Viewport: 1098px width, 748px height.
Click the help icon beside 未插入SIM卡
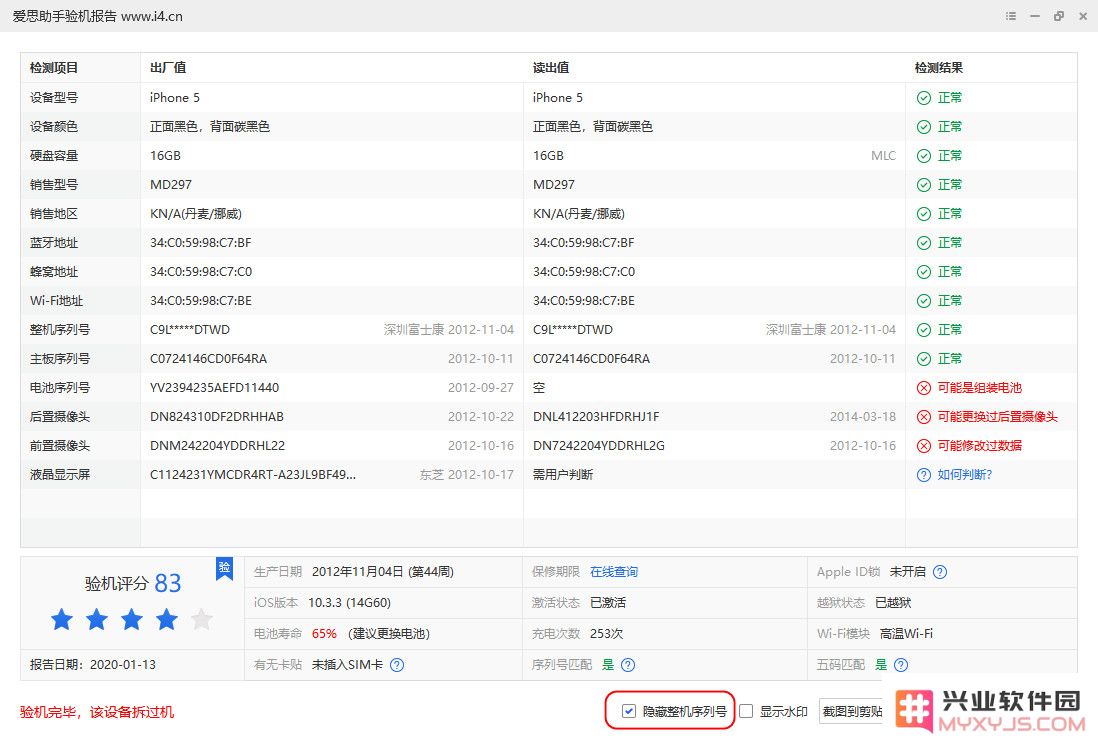tap(397, 665)
